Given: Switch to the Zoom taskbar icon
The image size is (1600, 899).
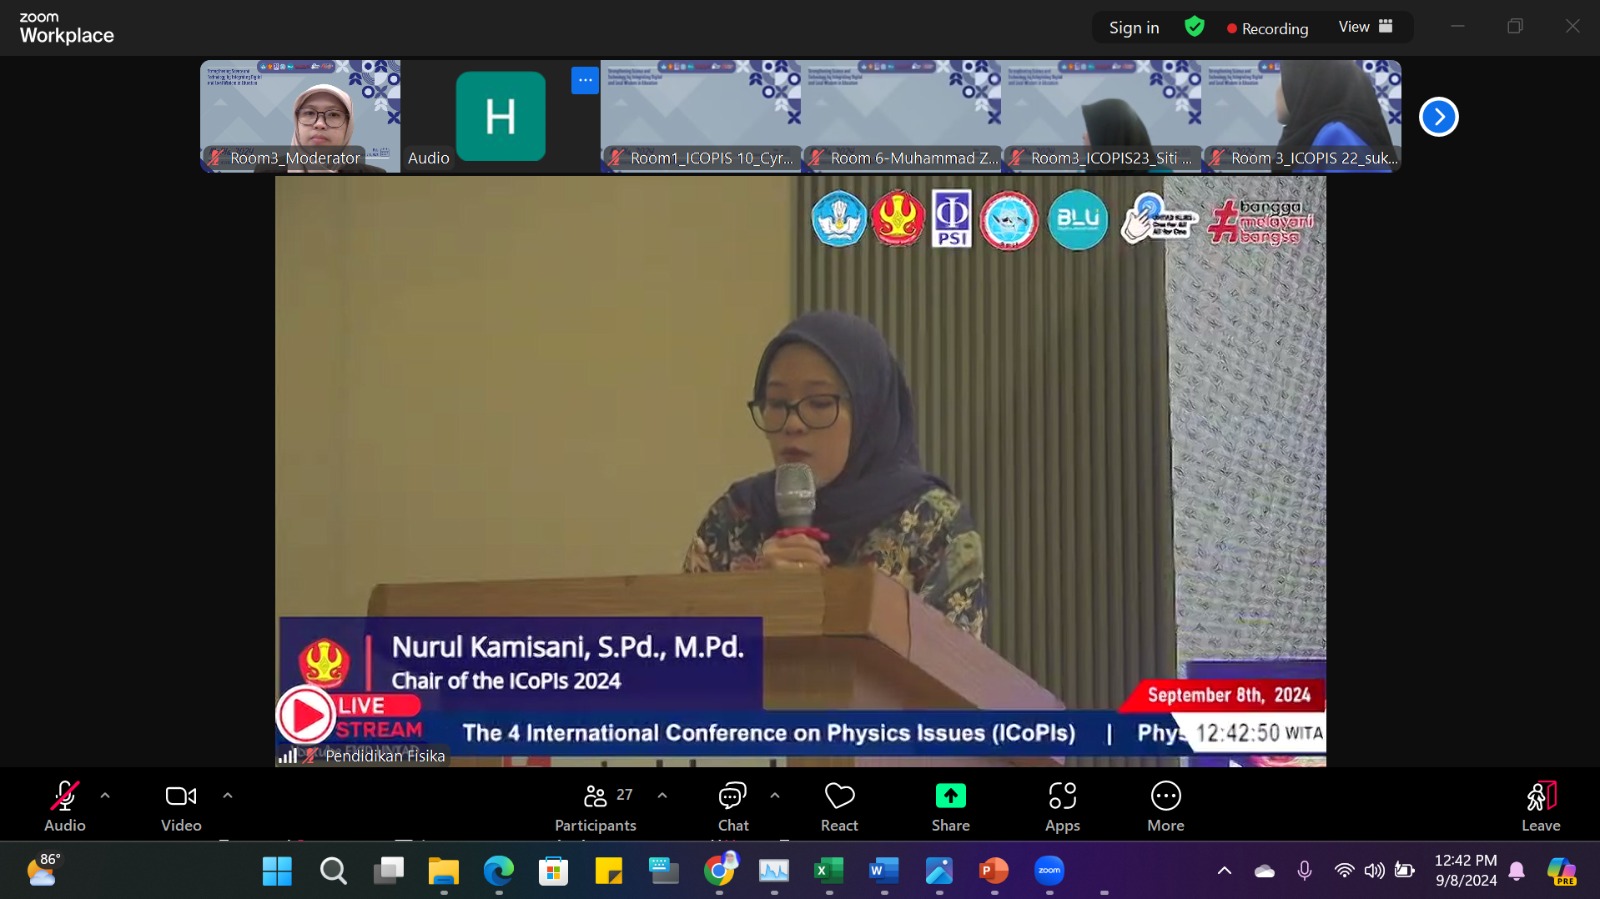Looking at the screenshot, I should [x=1049, y=871].
